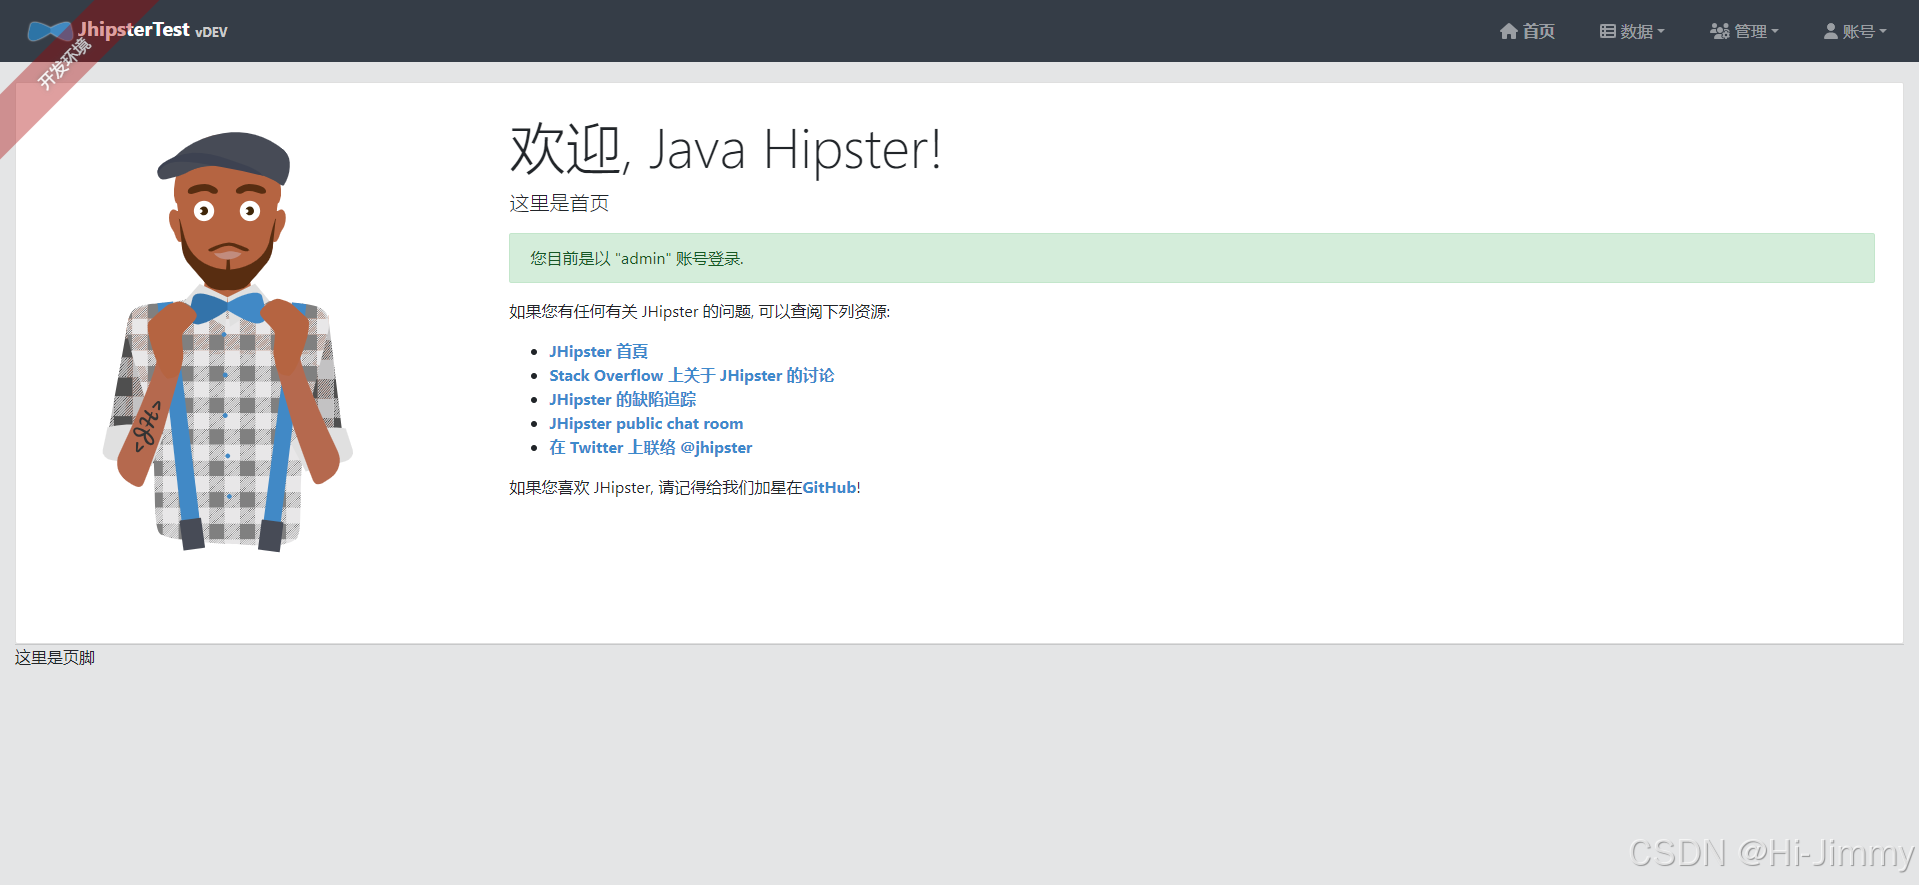Open the Twitter @jhipster contact link
This screenshot has width=1919, height=885.
pyautogui.click(x=650, y=447)
